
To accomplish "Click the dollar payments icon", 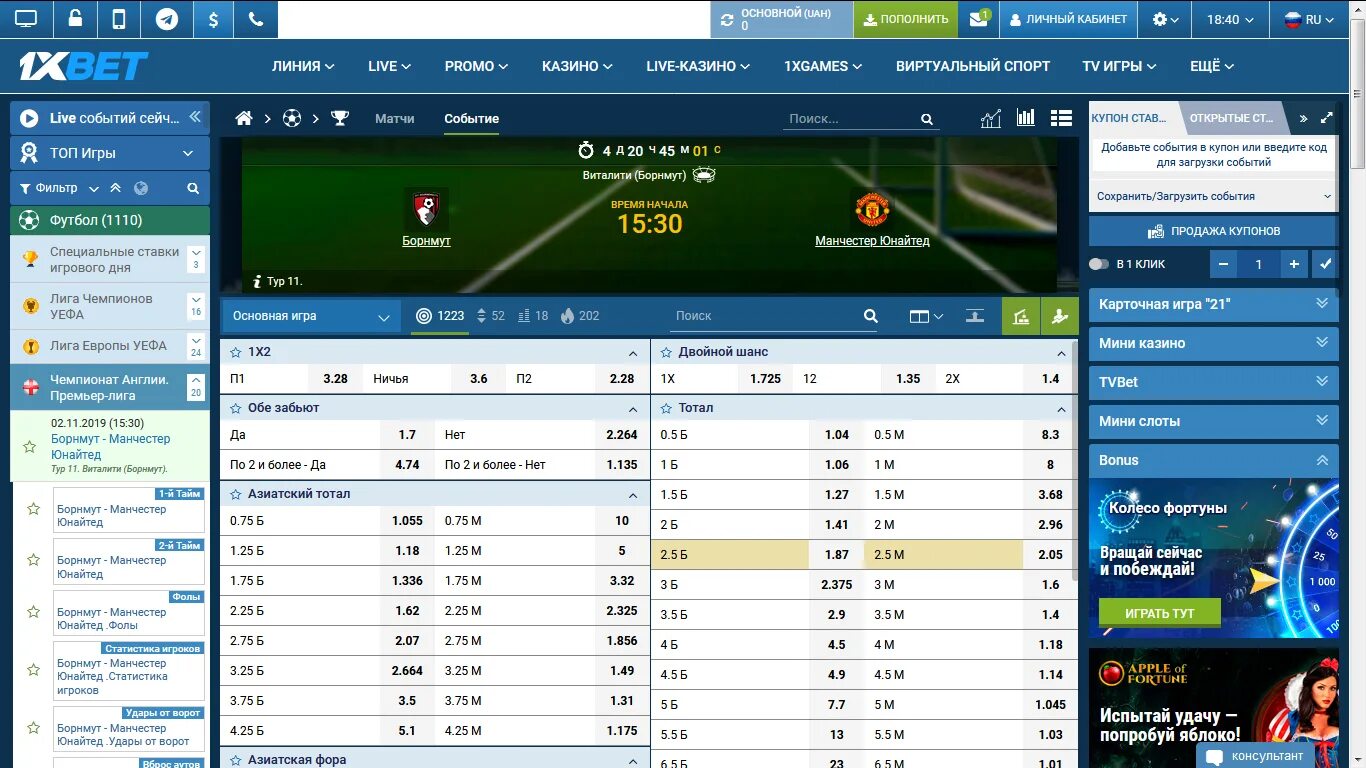I will (x=212, y=19).
